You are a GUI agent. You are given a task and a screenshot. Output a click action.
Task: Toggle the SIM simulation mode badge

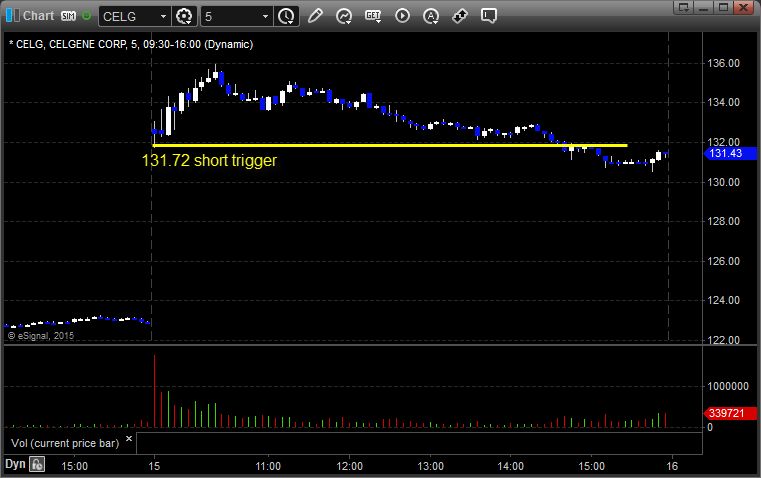[x=68, y=16]
